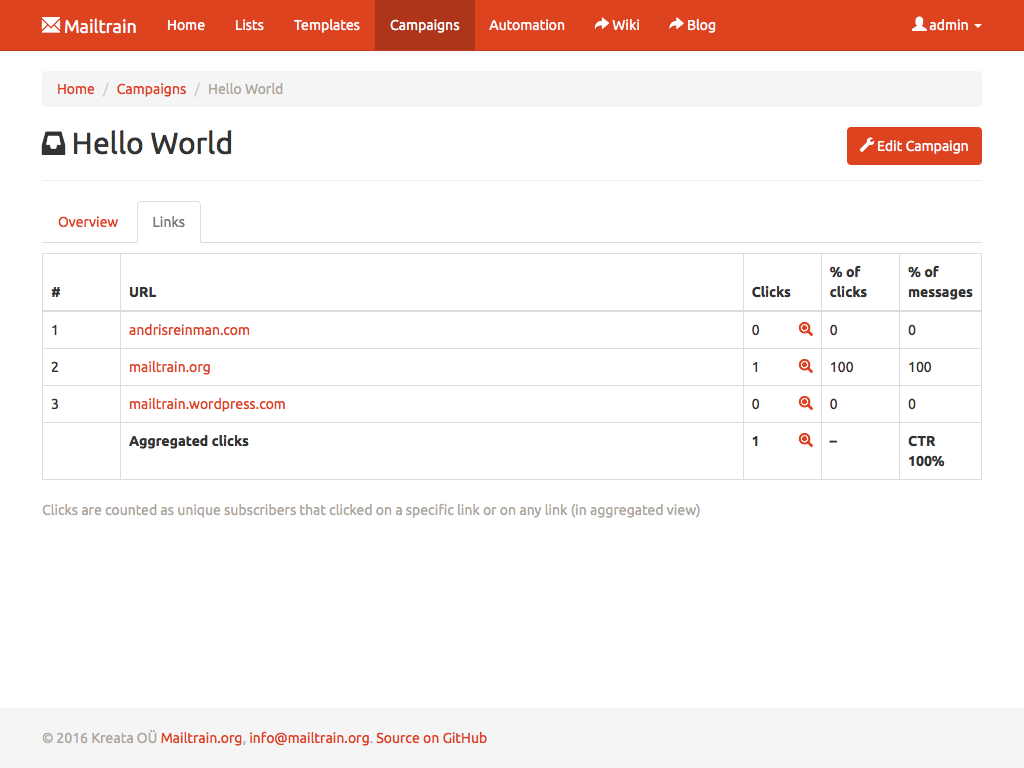Click Campaigns in the breadcrumb

coord(151,89)
